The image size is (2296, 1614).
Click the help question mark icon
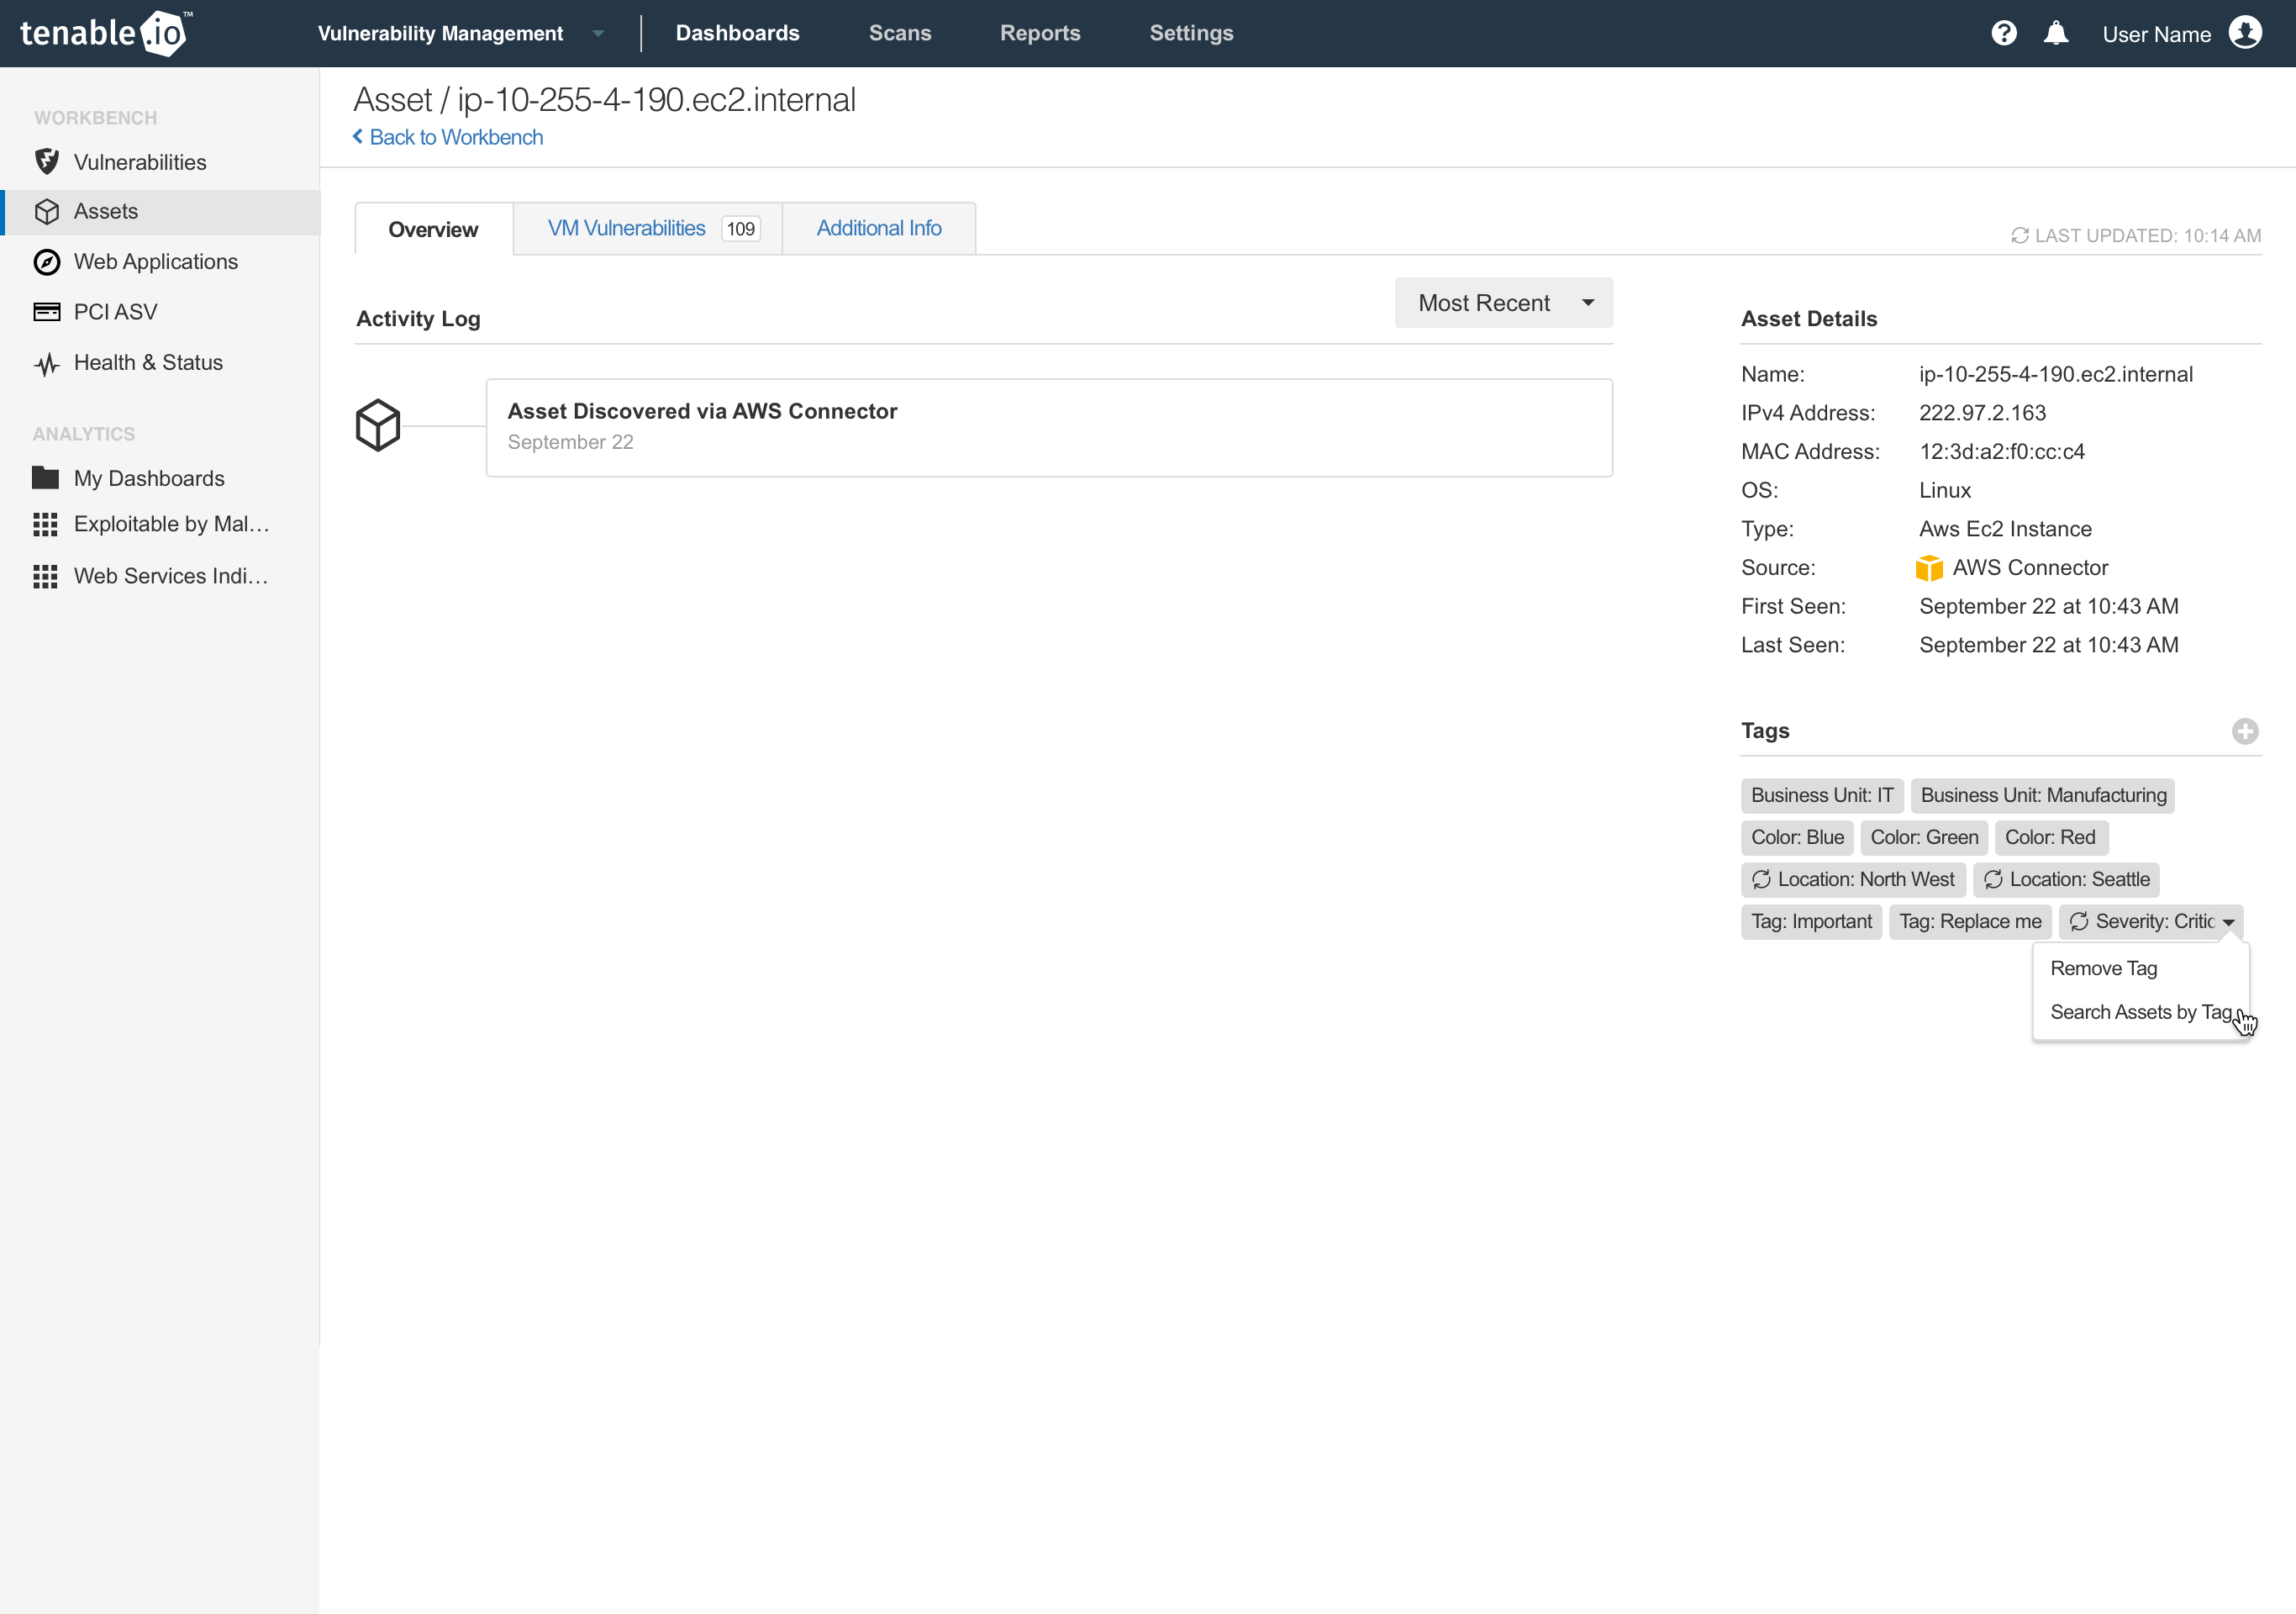coord(2003,34)
